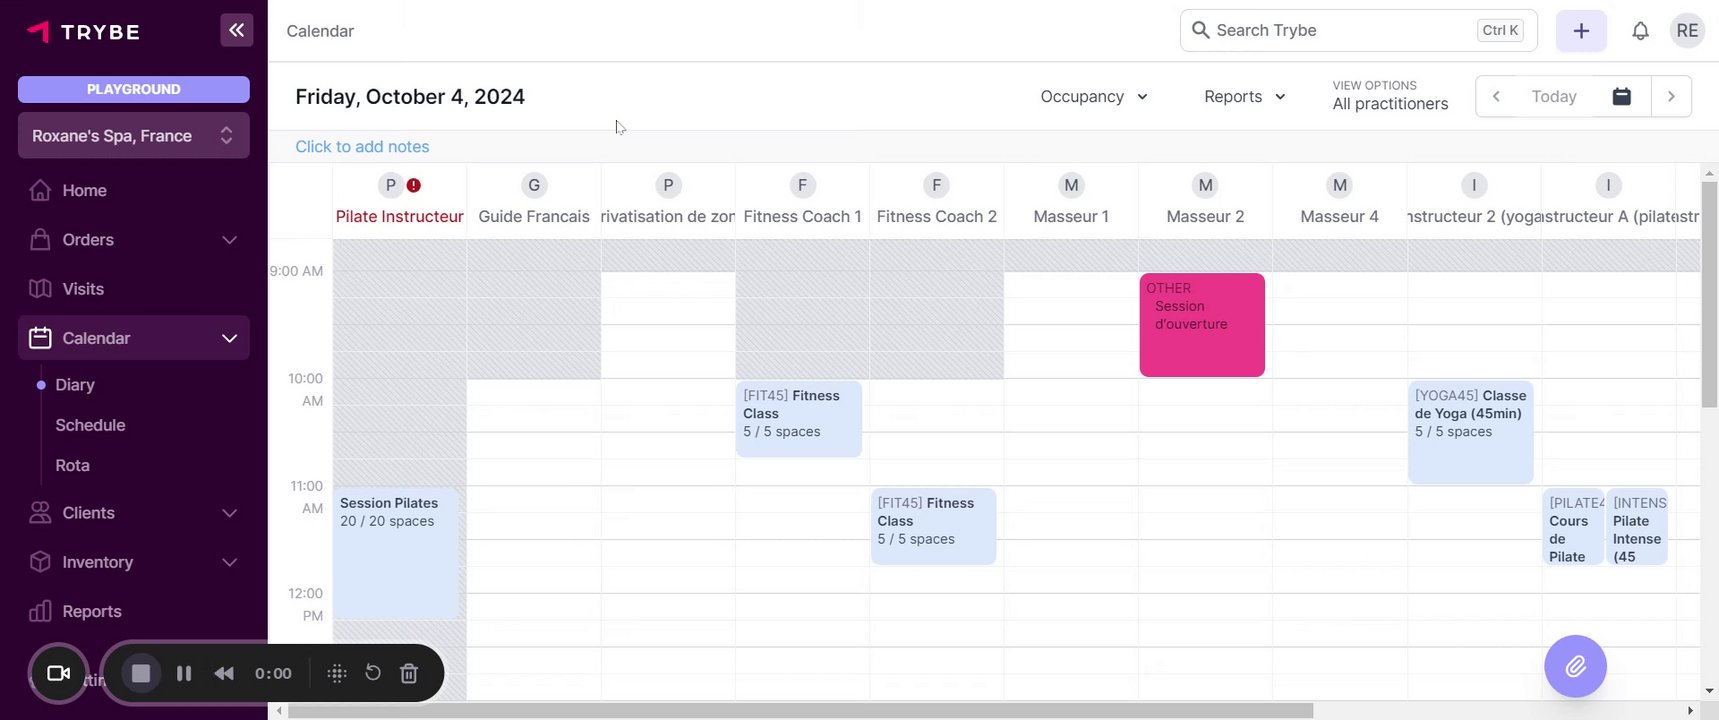Click the camera toggle in recorder

59,673
